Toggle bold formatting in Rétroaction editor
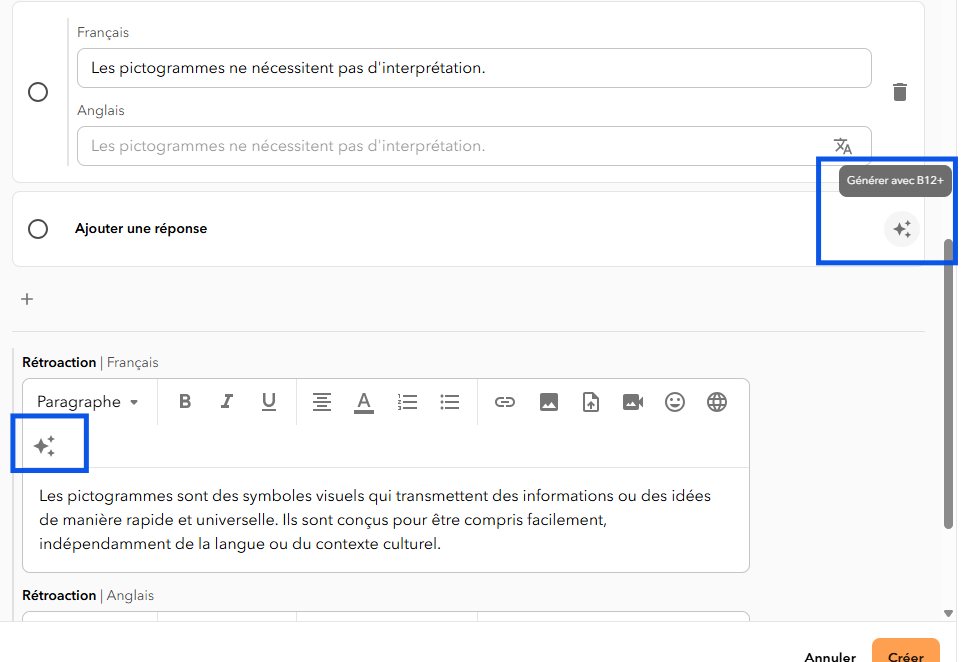 (x=185, y=402)
